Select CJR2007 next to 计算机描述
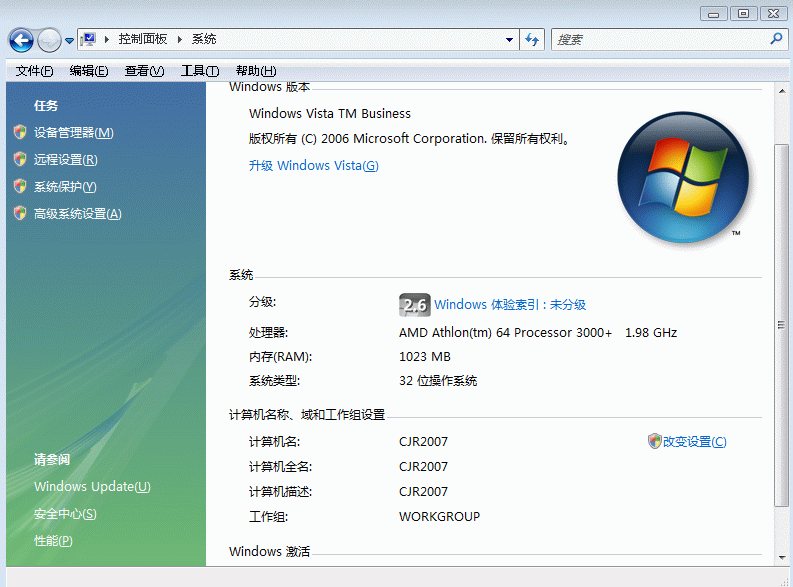 [423, 491]
